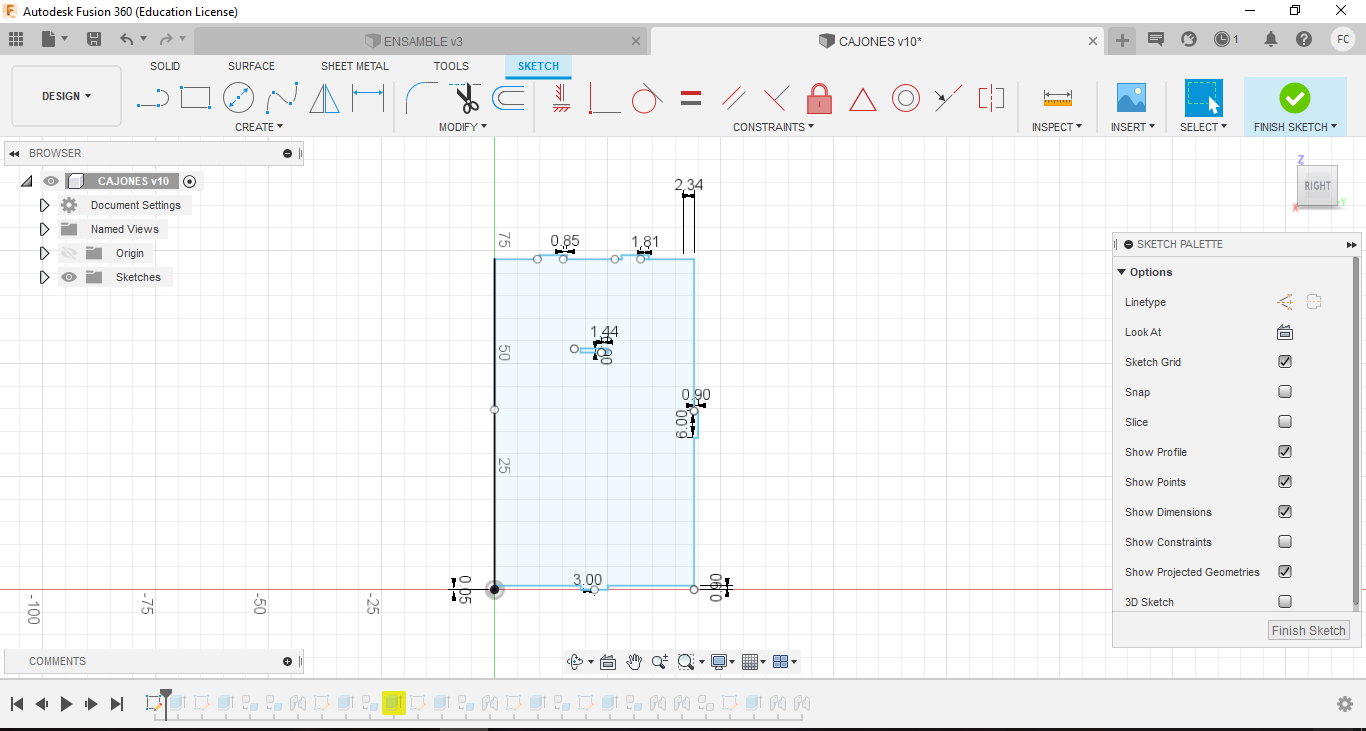Select the Measure tool above Inspect

[1057, 98]
